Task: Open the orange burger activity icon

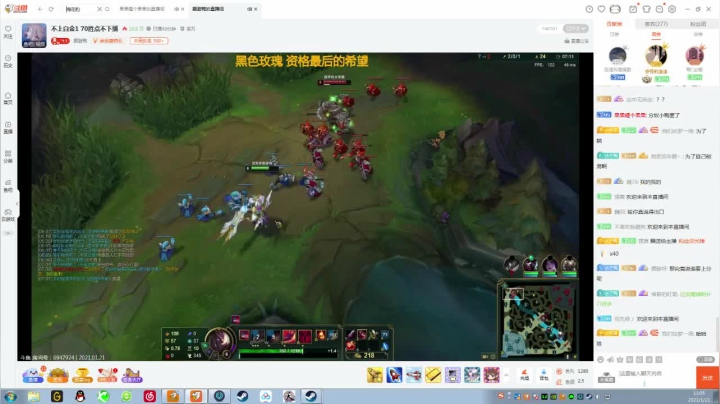Action: click(58, 375)
